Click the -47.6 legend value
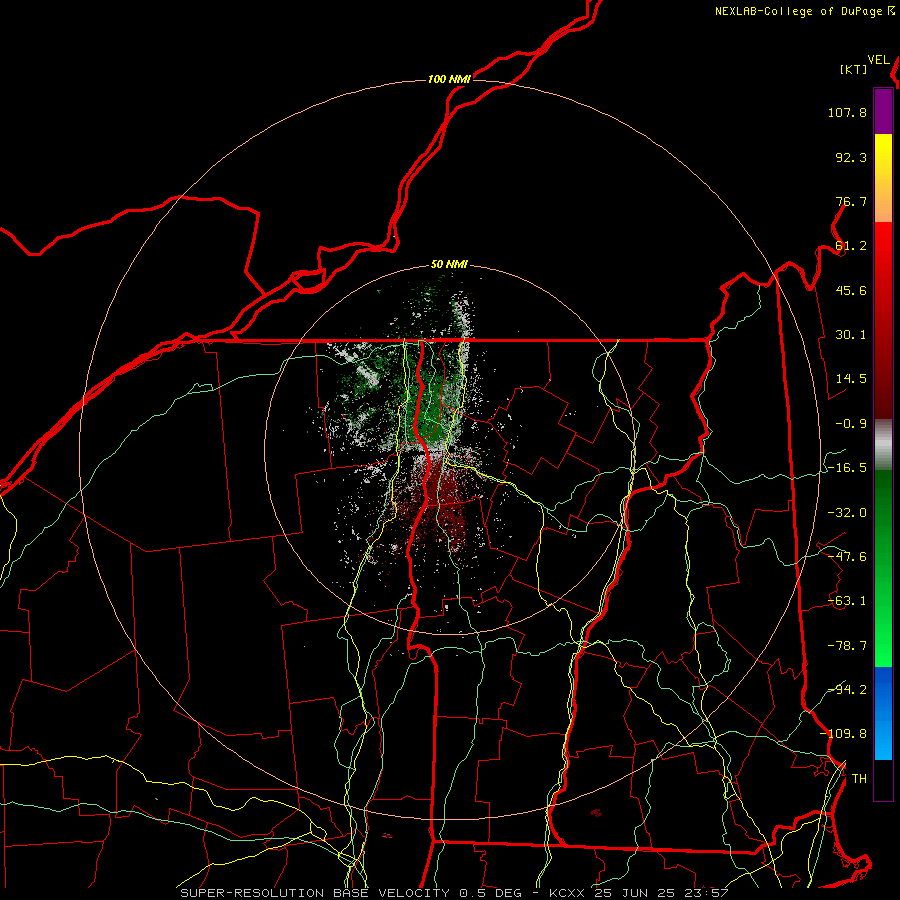This screenshot has height=900, width=900. (847, 557)
